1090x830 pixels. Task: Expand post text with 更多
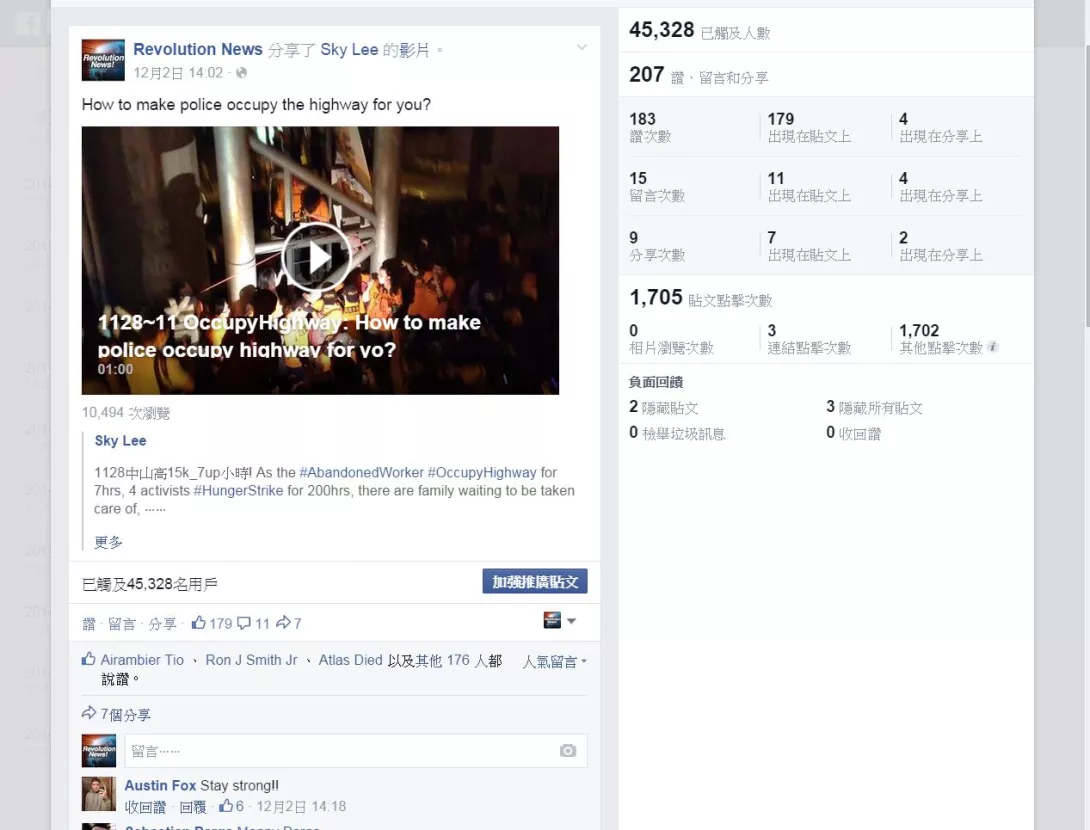pos(108,542)
